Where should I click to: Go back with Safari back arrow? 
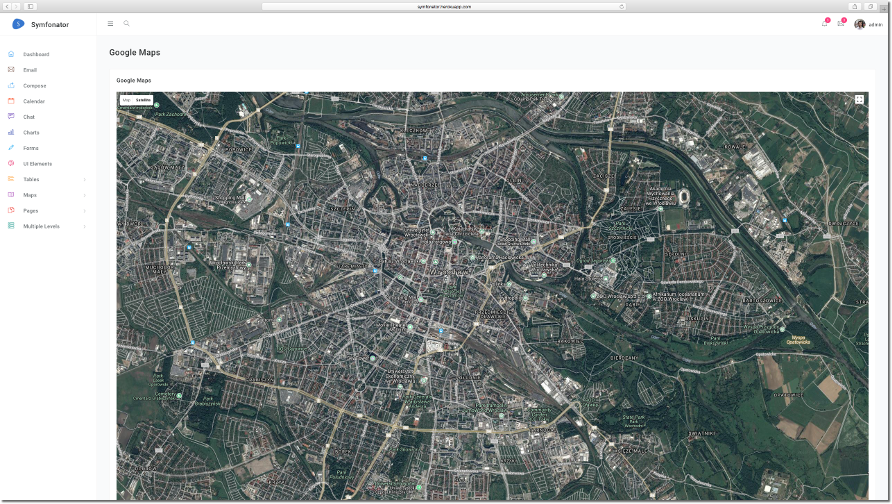click(x=7, y=7)
